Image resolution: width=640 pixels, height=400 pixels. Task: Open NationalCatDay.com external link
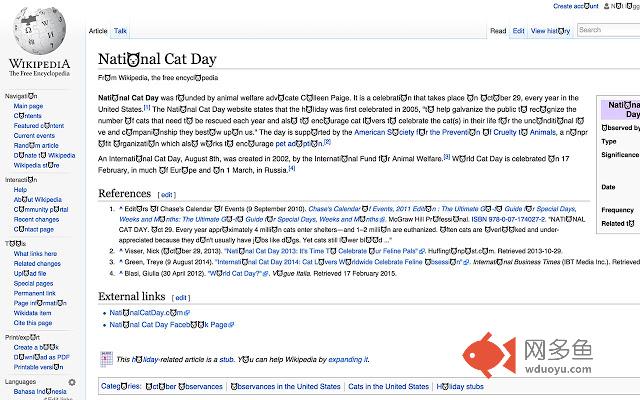149,313
